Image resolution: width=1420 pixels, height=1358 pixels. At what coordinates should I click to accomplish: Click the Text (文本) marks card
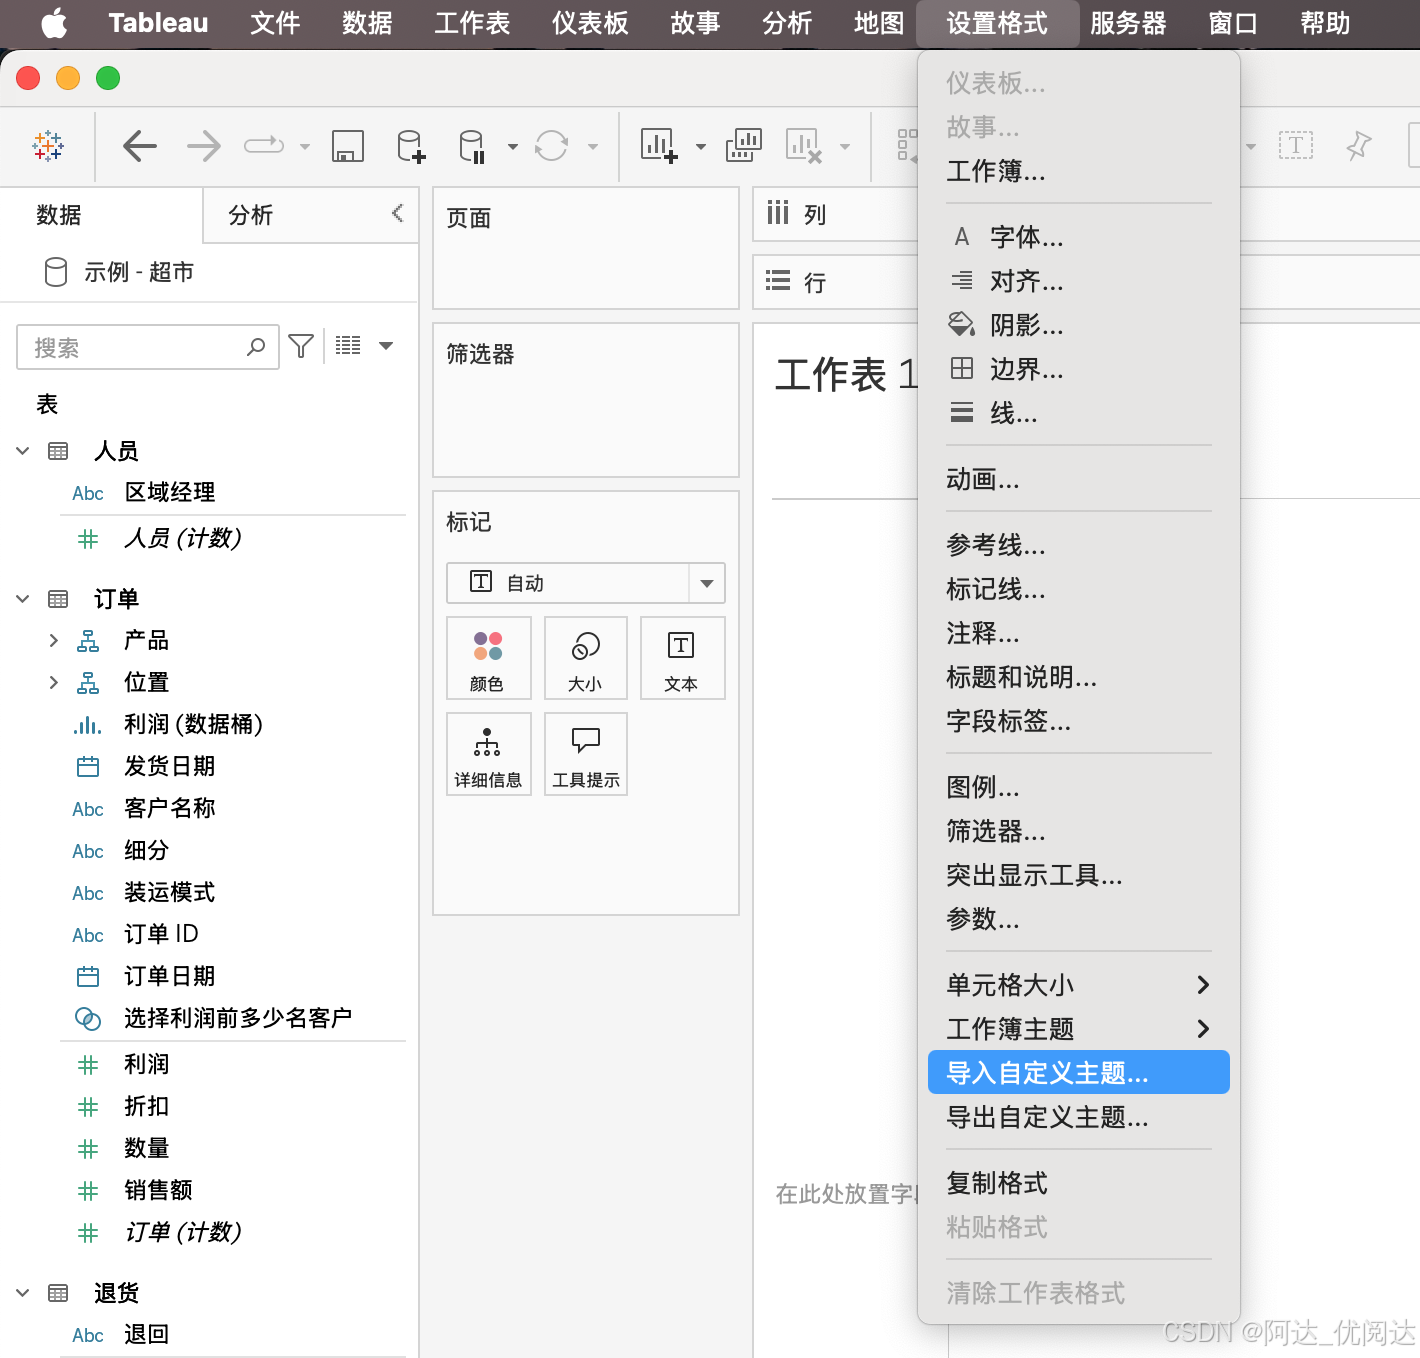tap(681, 657)
